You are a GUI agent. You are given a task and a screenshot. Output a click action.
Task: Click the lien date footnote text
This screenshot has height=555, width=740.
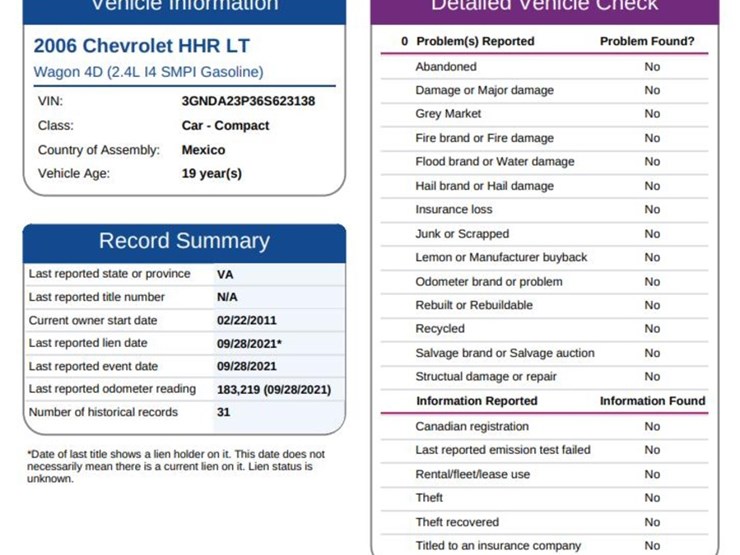[176, 466]
